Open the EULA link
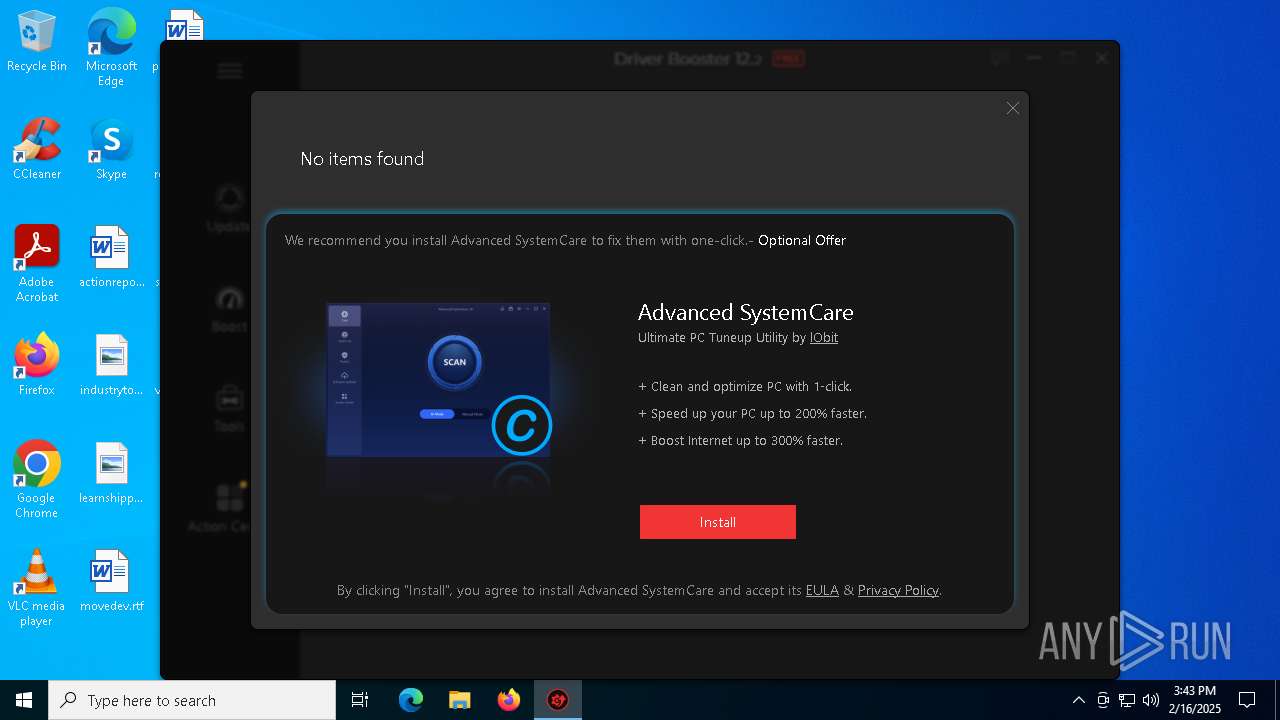Viewport: 1280px width, 720px height. coord(822,590)
